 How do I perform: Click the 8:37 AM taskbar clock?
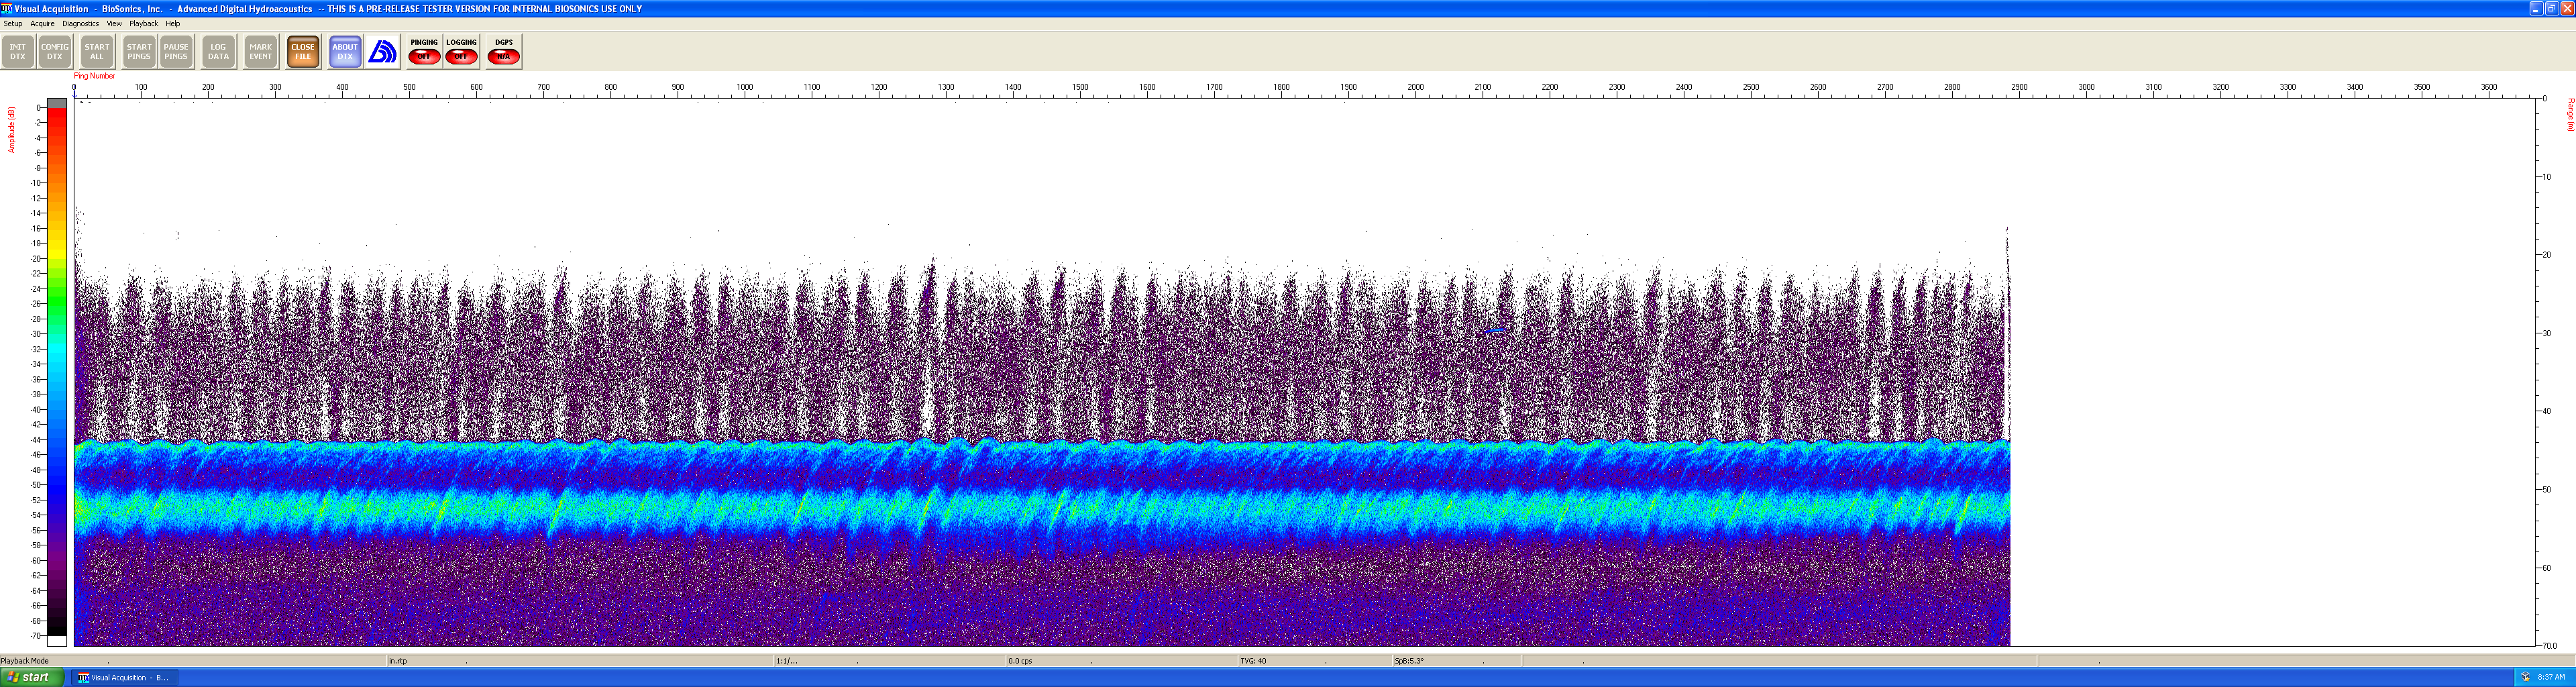pos(2551,677)
